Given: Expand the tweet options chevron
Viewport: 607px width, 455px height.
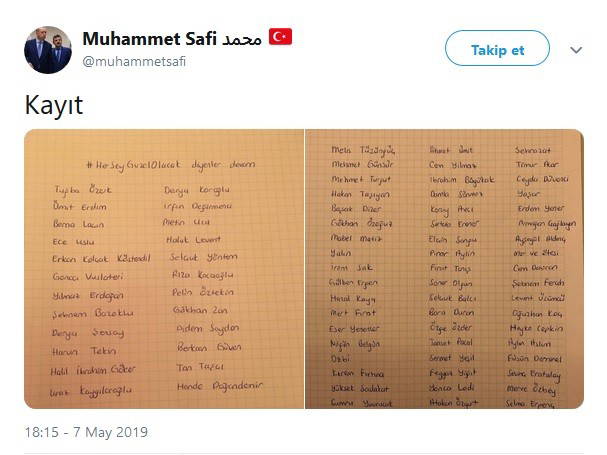Looking at the screenshot, I should (576, 50).
